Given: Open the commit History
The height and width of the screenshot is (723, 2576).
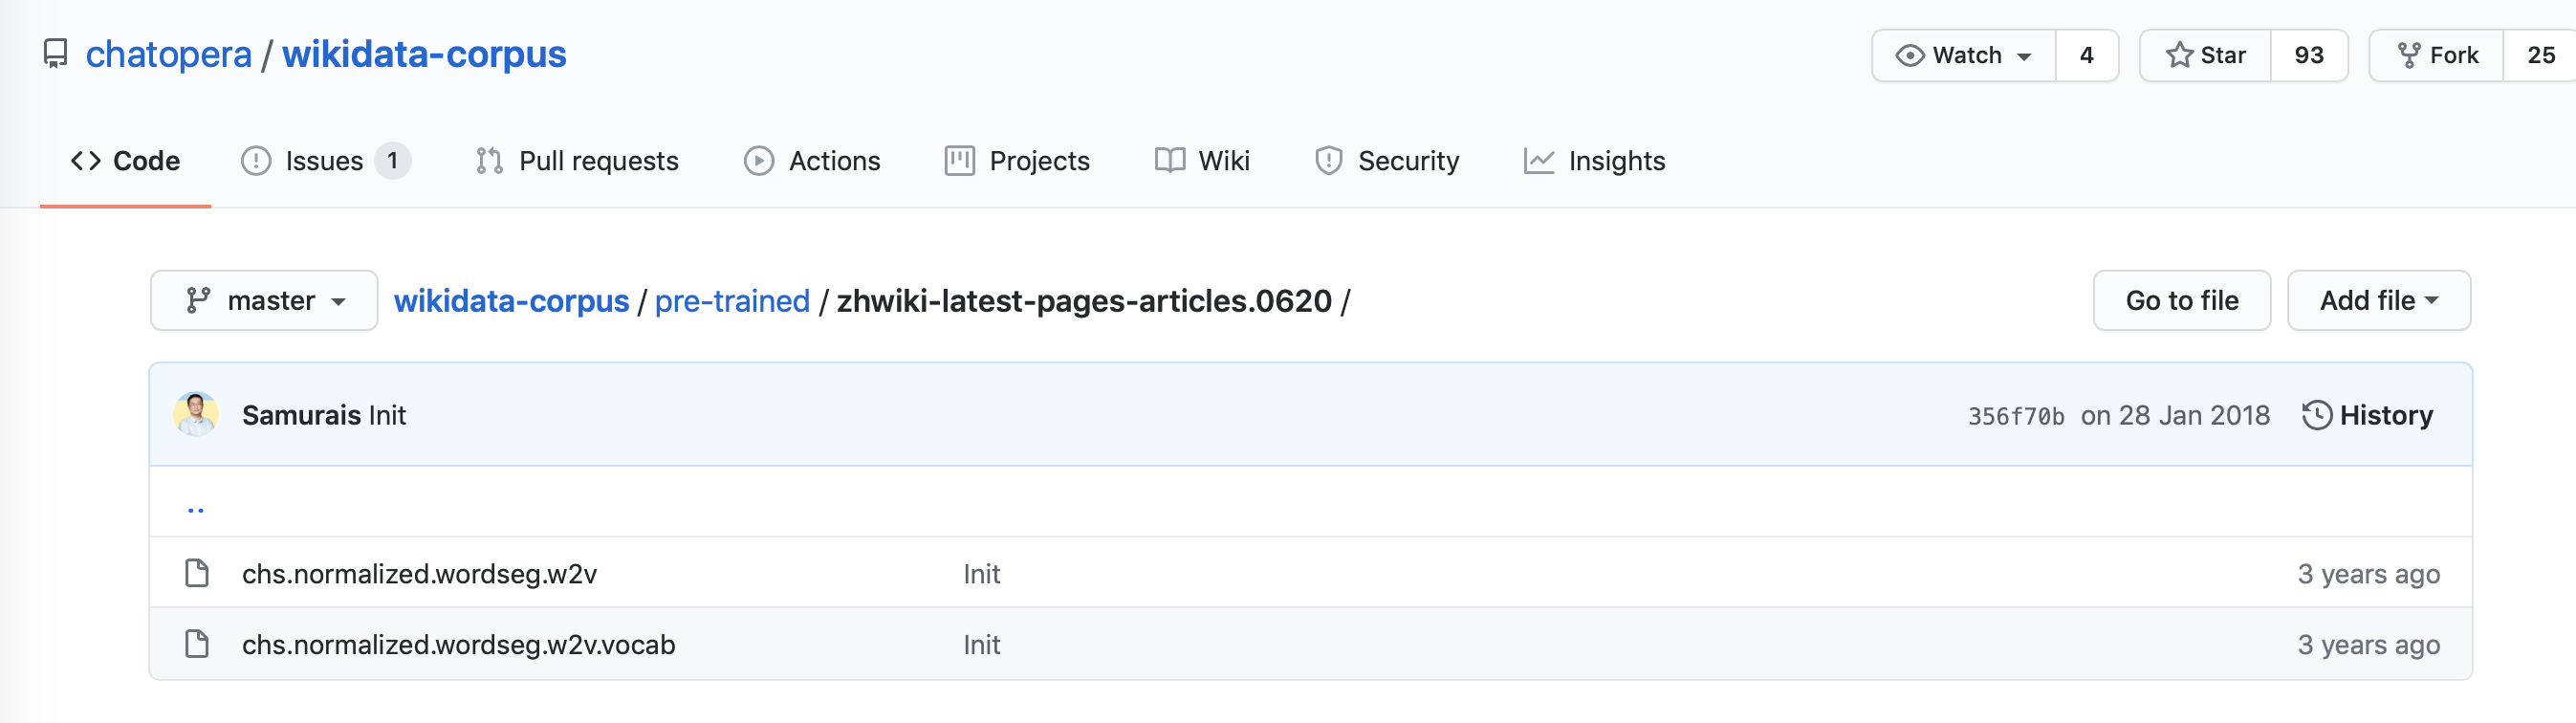Looking at the screenshot, I should (x=2367, y=415).
